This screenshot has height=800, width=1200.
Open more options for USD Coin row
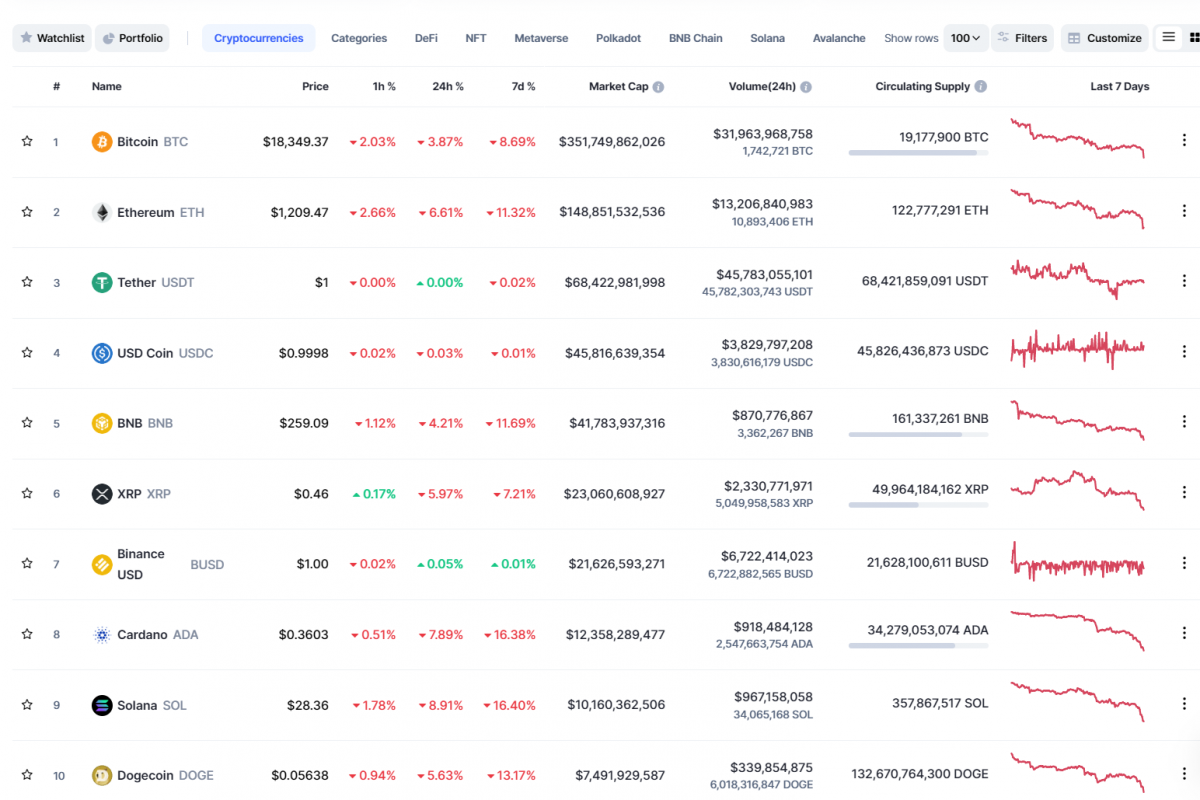coord(1184,352)
